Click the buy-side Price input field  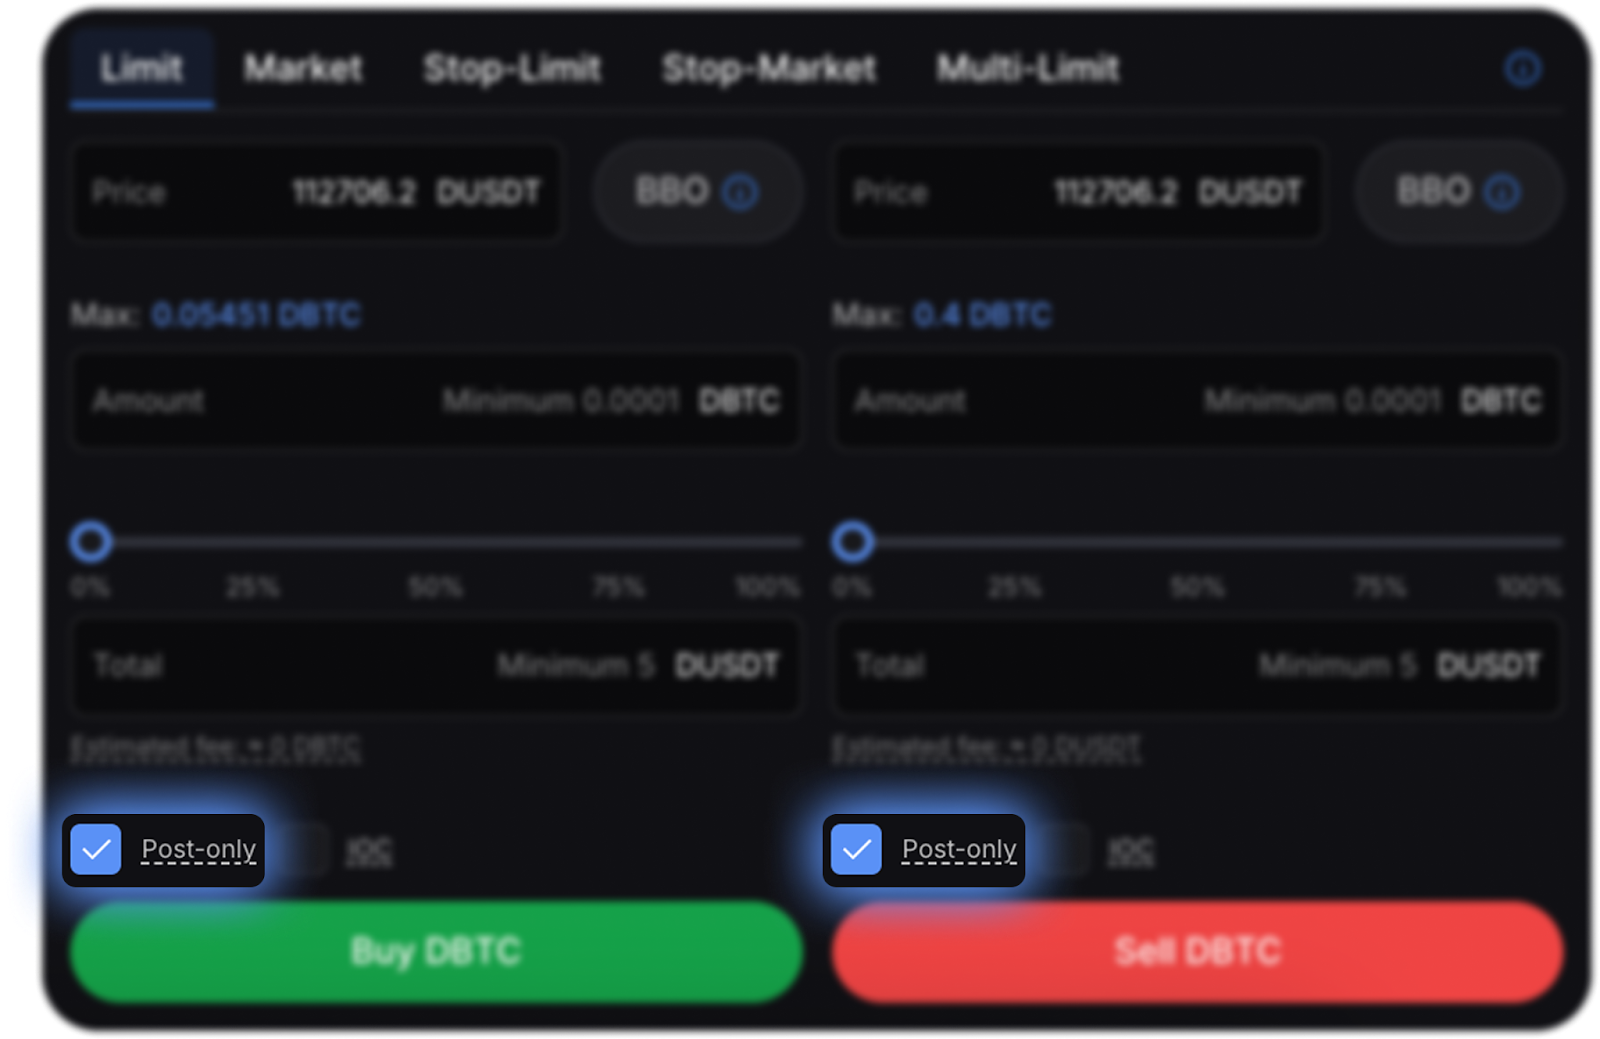[317, 192]
